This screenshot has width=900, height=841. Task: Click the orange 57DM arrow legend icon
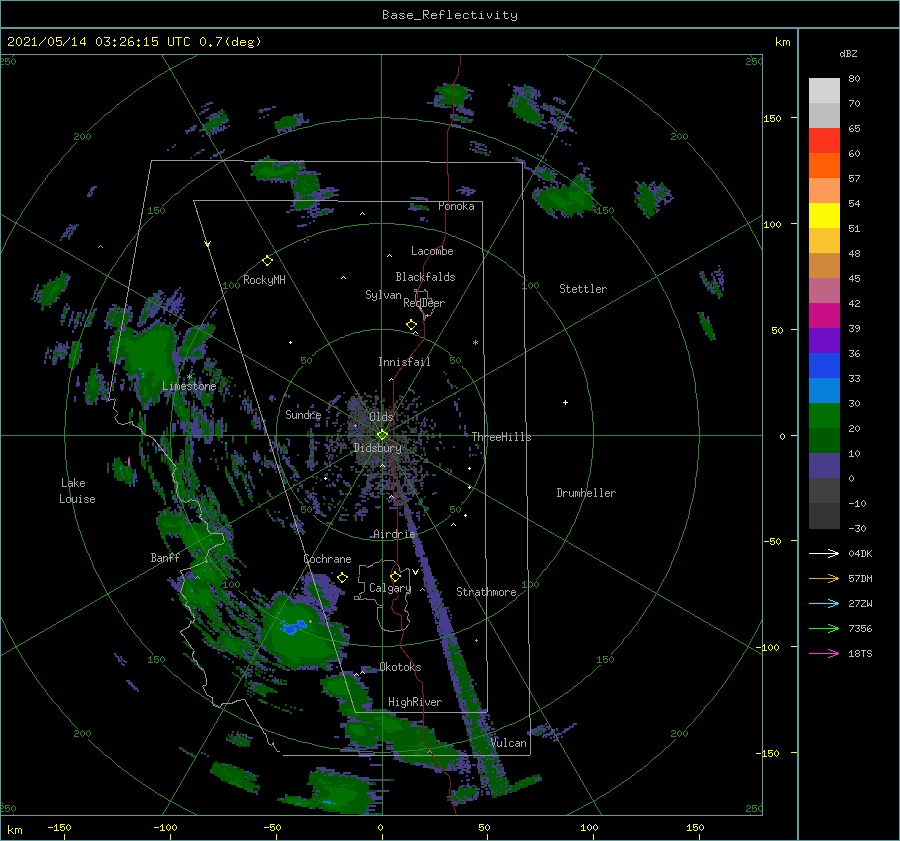(x=824, y=579)
